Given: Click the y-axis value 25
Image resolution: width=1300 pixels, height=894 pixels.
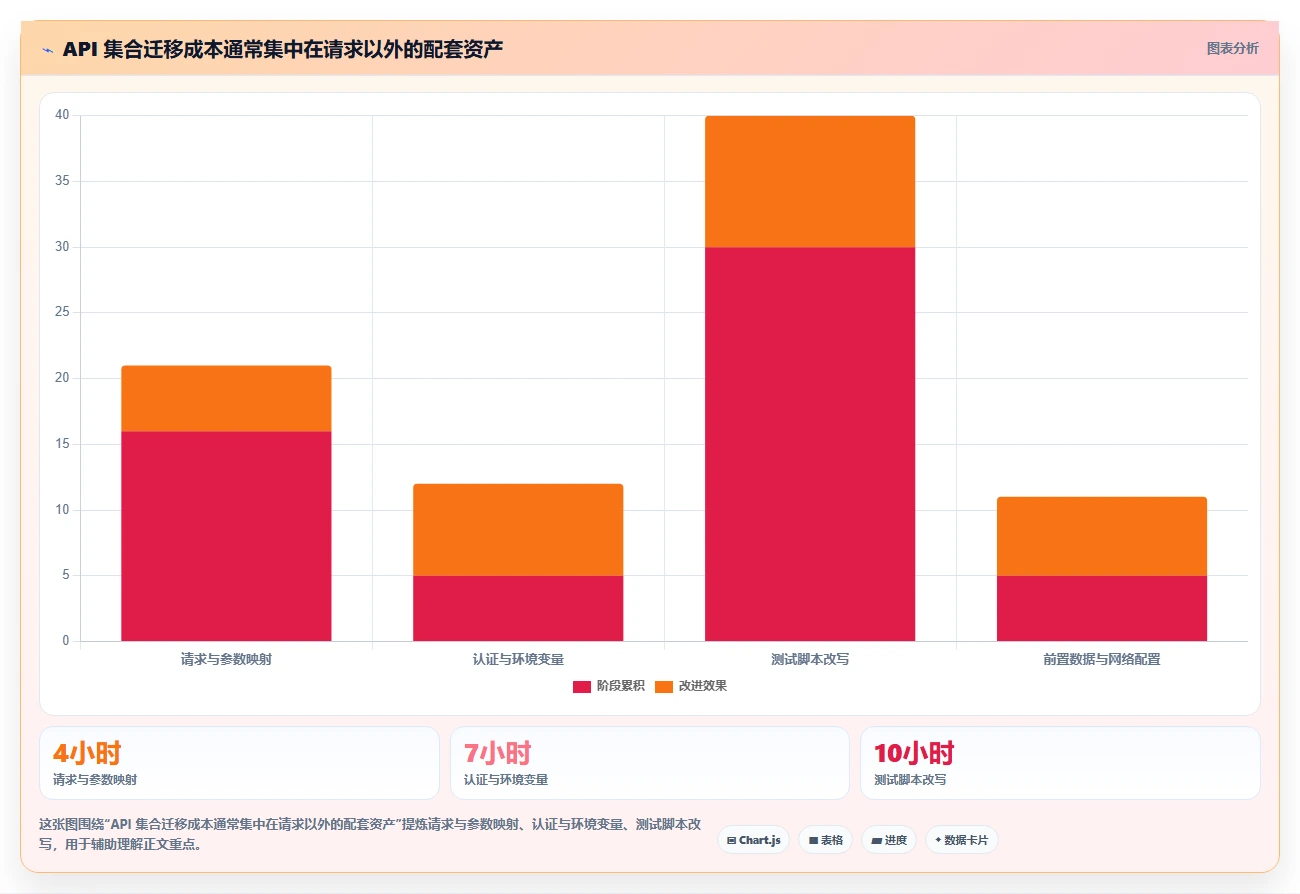Looking at the screenshot, I should coord(62,312).
